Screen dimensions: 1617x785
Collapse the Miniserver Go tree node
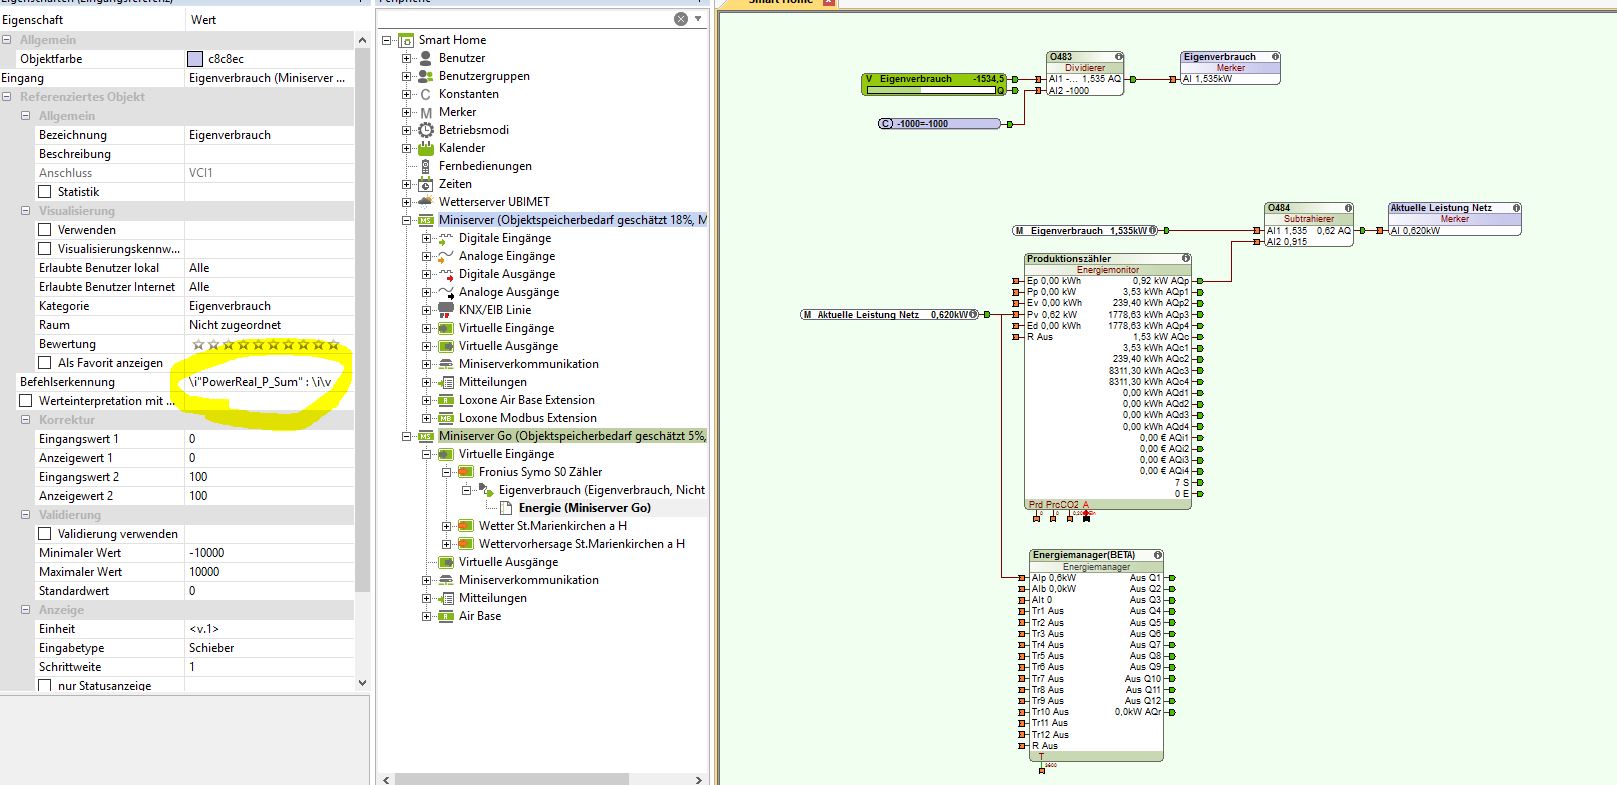(407, 436)
